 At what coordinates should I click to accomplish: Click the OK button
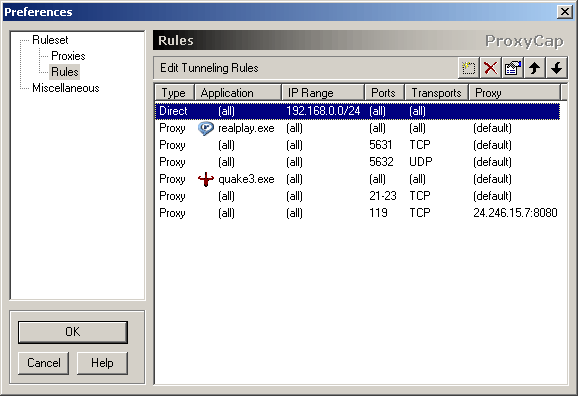[x=73, y=332]
